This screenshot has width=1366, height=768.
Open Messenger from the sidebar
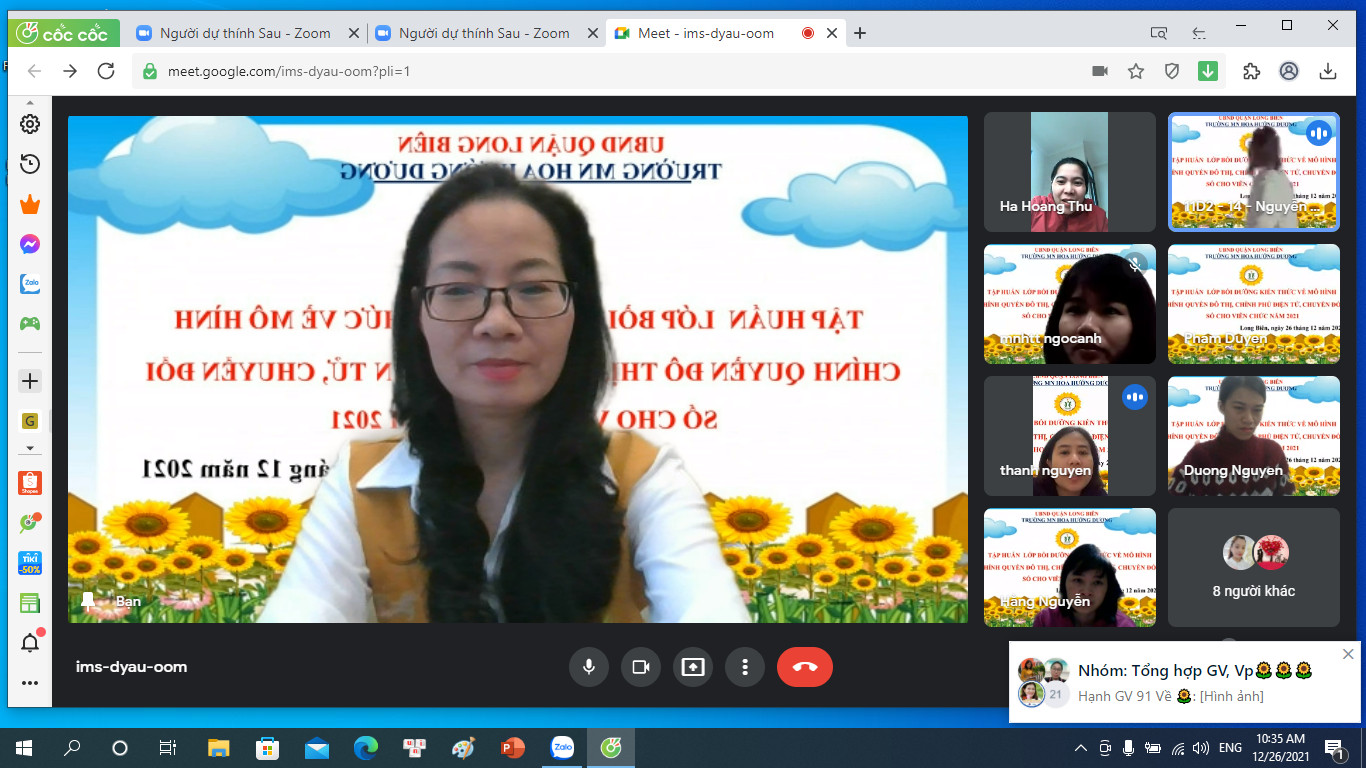click(30, 244)
